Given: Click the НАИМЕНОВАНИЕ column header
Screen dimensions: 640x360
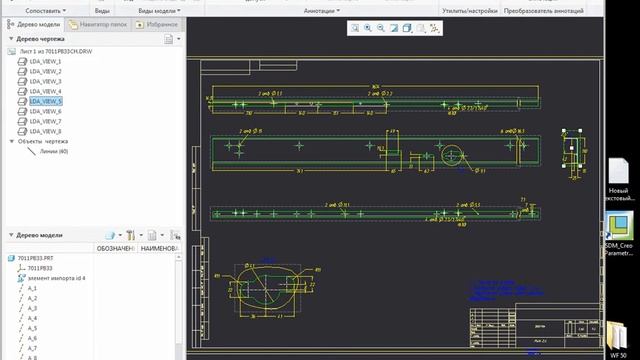Looking at the screenshot, I should pyautogui.click(x=159, y=248).
